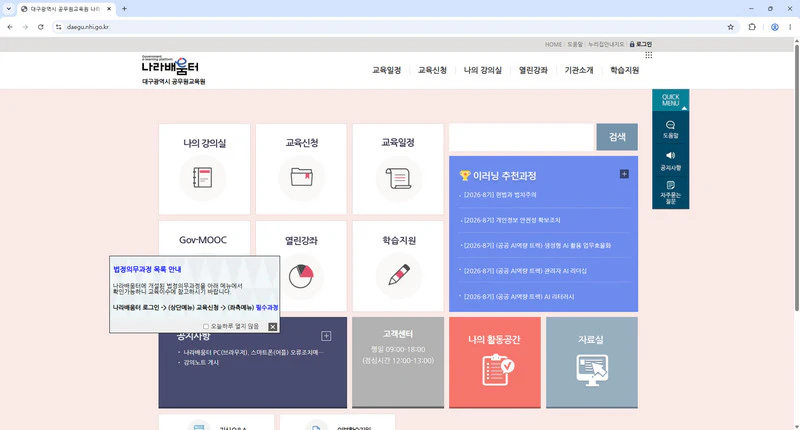This screenshot has width=800, height=430.
Task: Click the course search input field
Action: click(521, 137)
